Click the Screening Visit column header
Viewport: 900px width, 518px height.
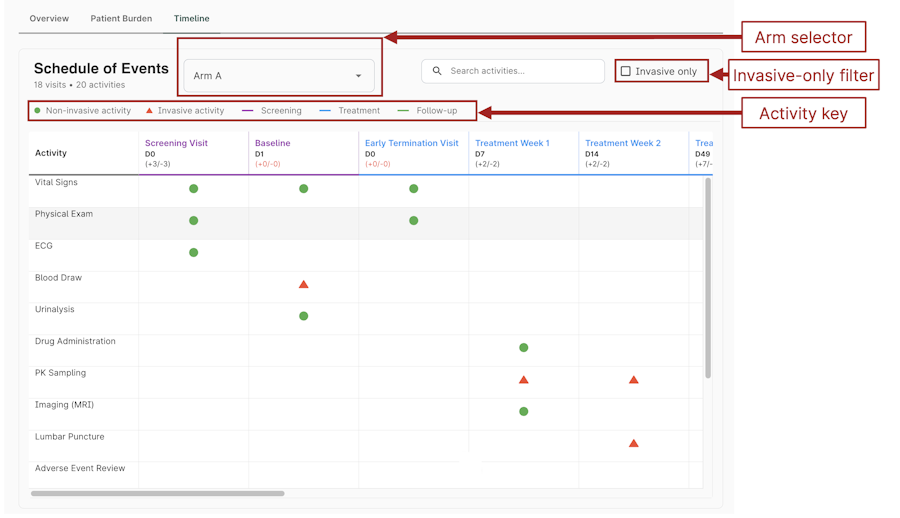click(193, 153)
